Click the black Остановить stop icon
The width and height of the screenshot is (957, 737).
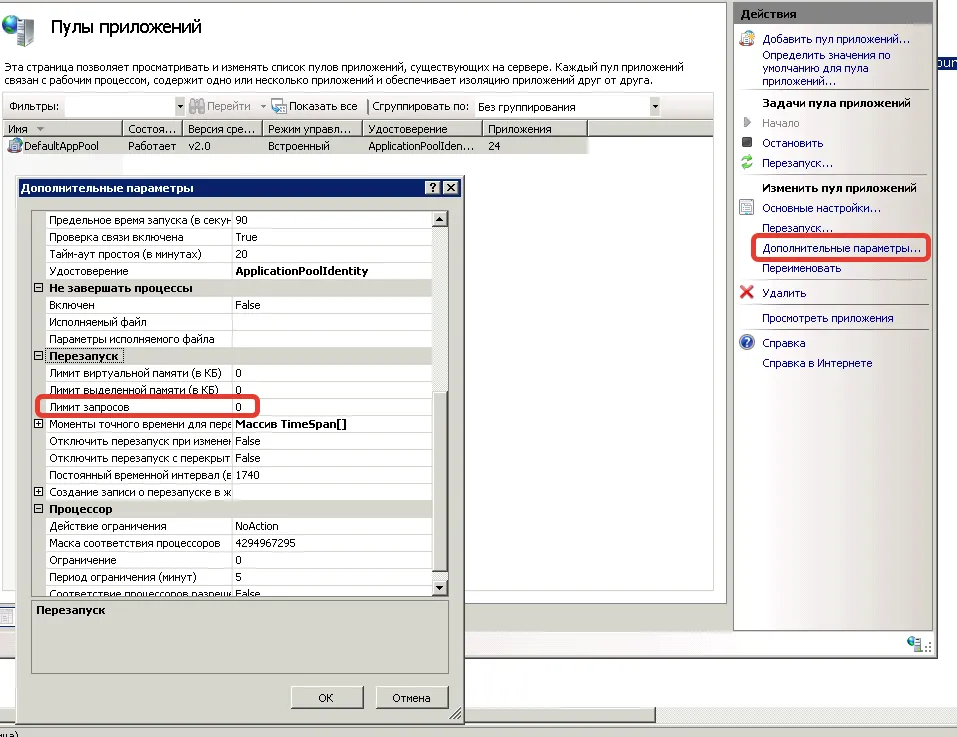(x=746, y=143)
